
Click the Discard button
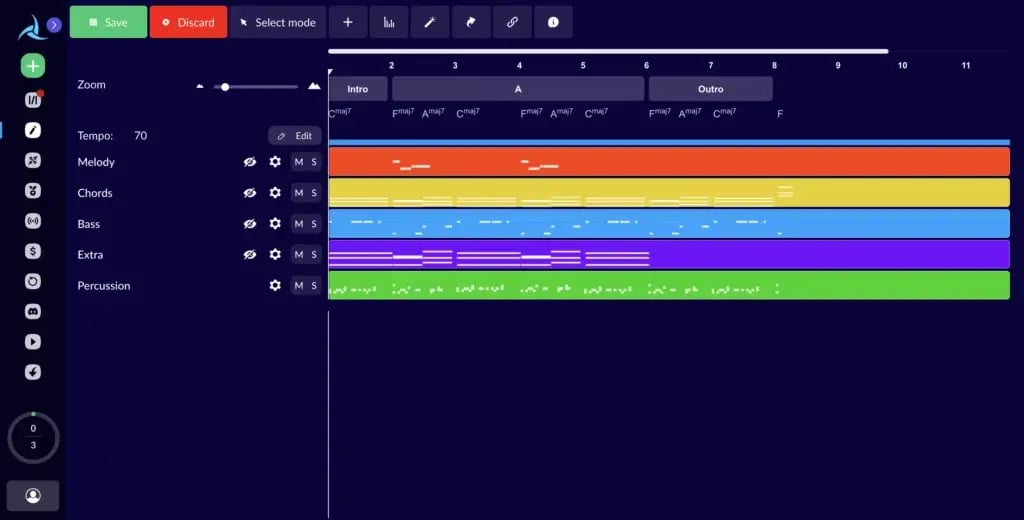188,22
